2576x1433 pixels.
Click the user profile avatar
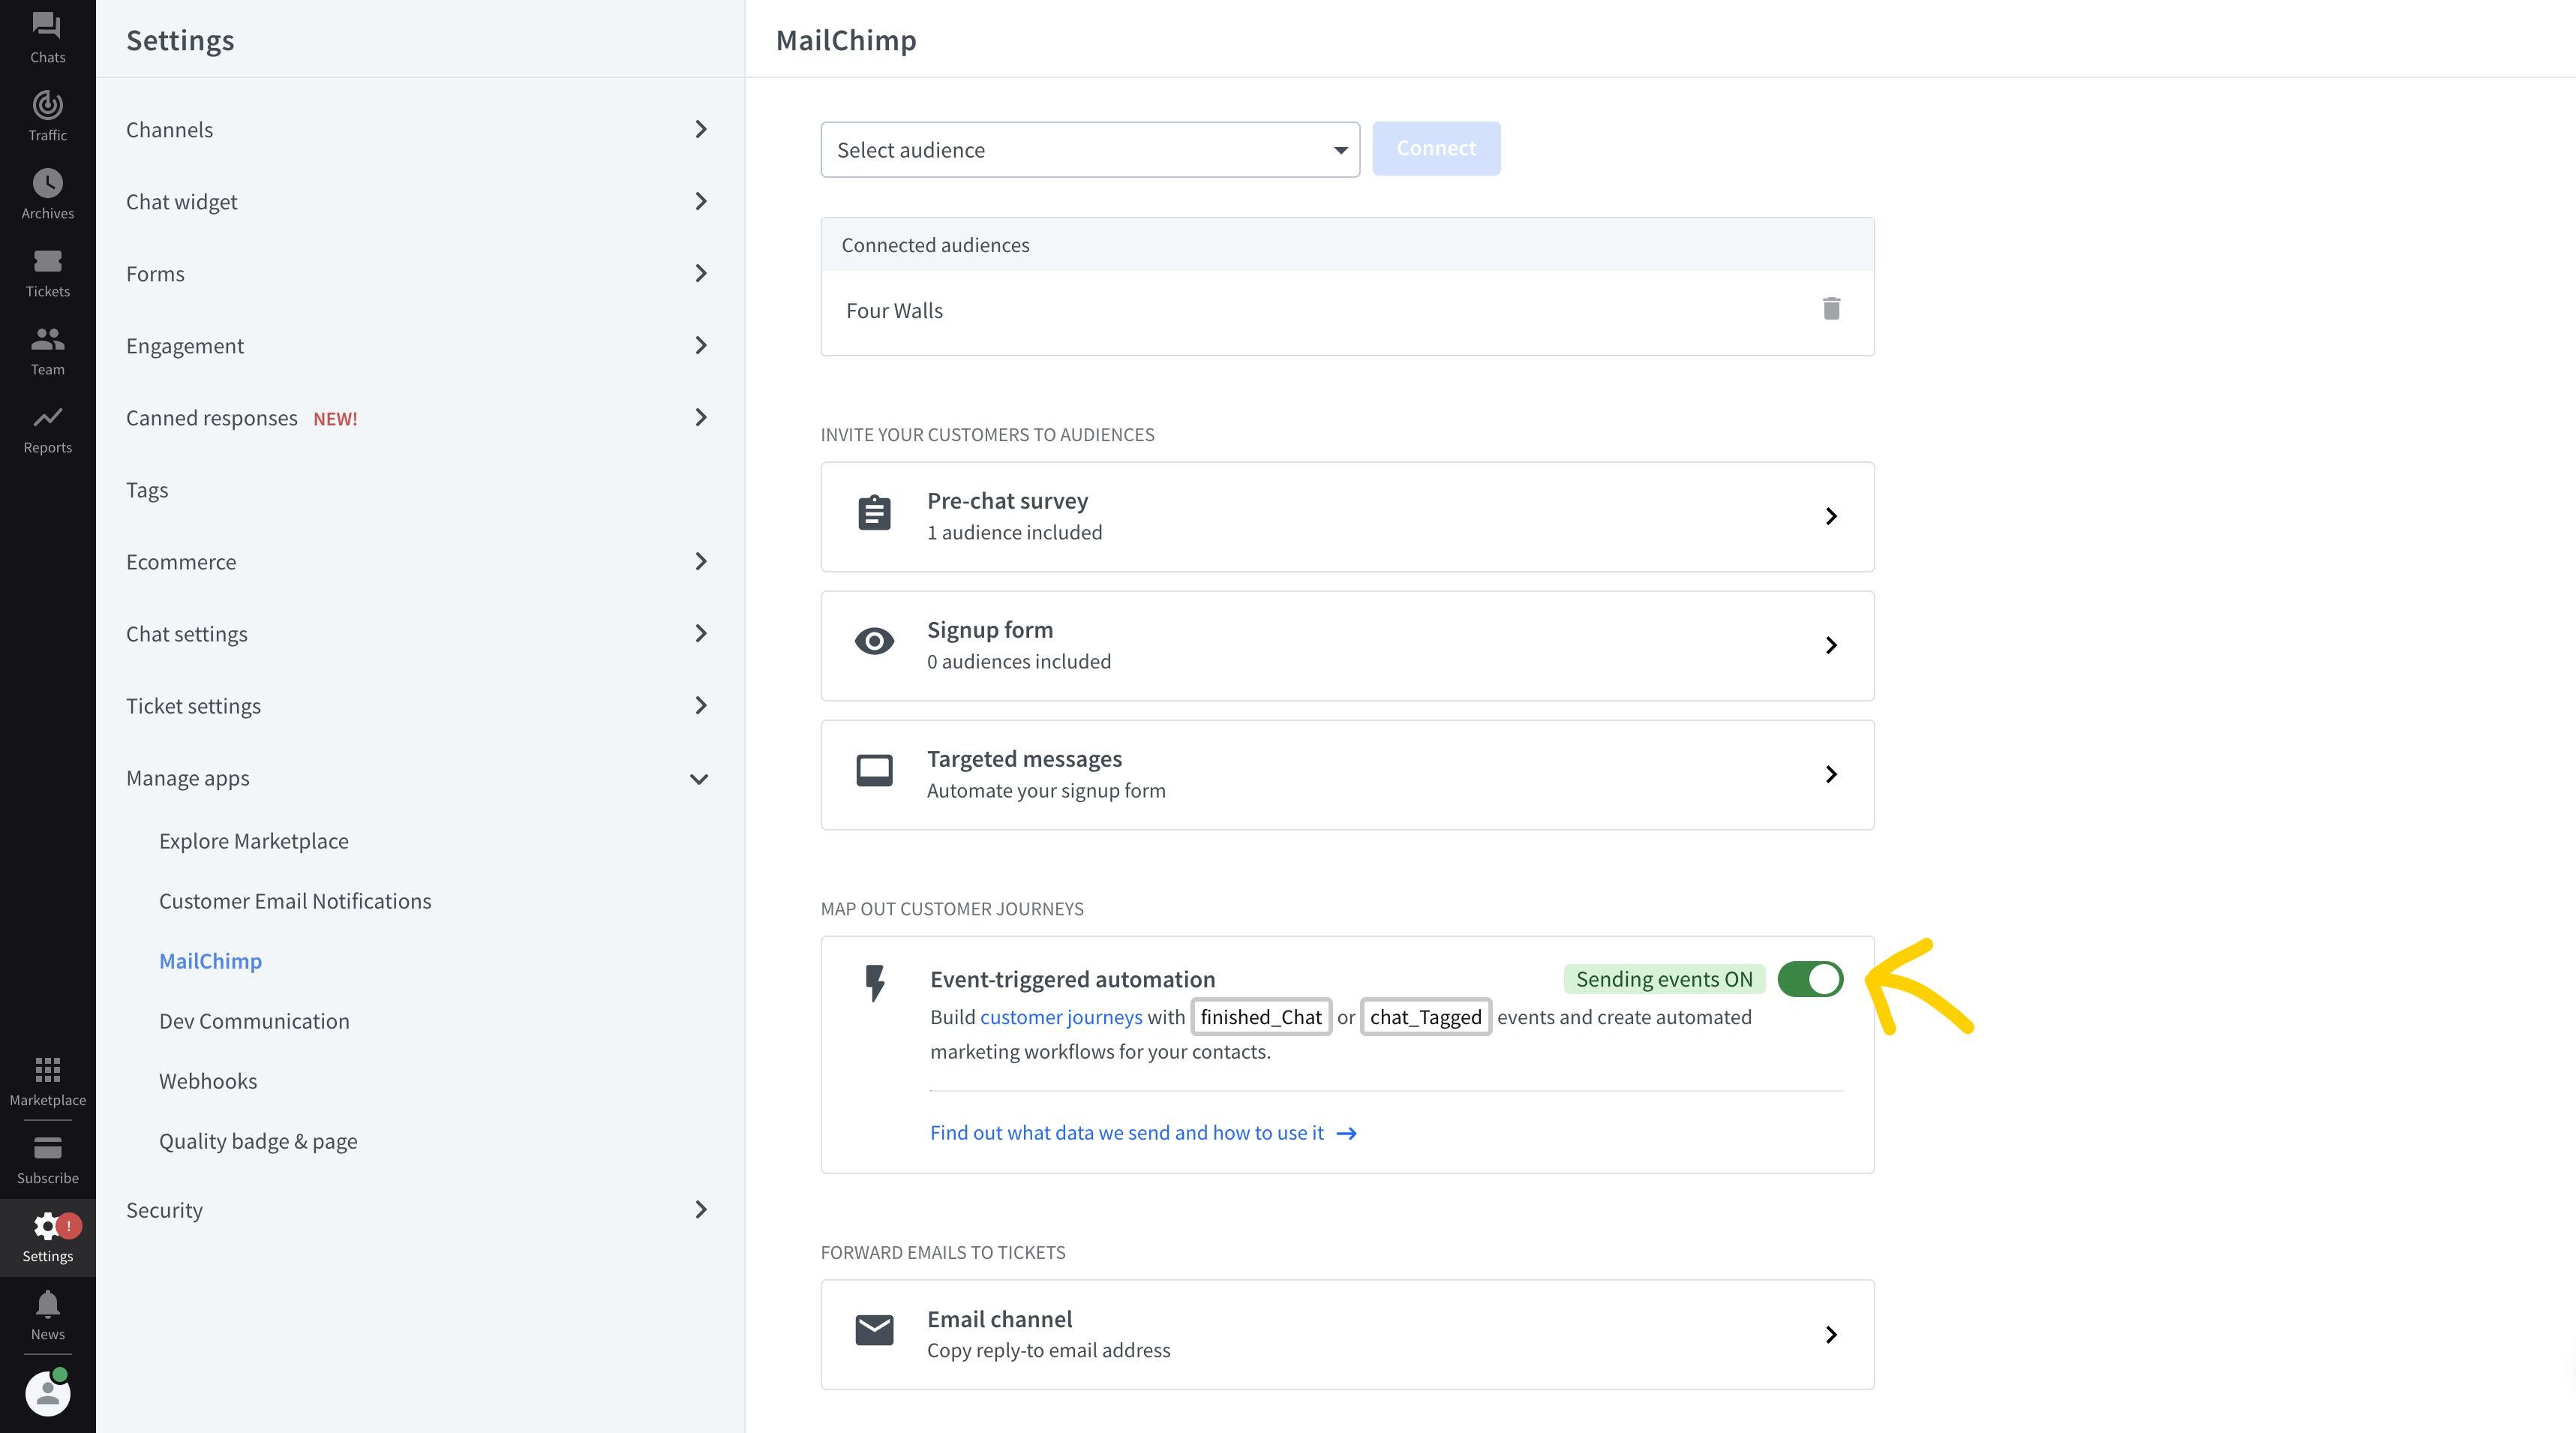coord(47,1392)
